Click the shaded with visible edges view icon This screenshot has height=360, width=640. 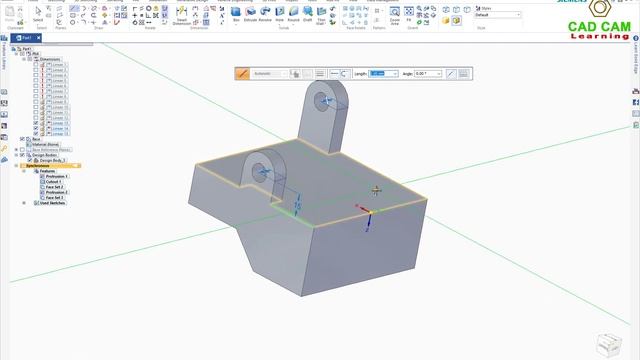click(x=456, y=20)
